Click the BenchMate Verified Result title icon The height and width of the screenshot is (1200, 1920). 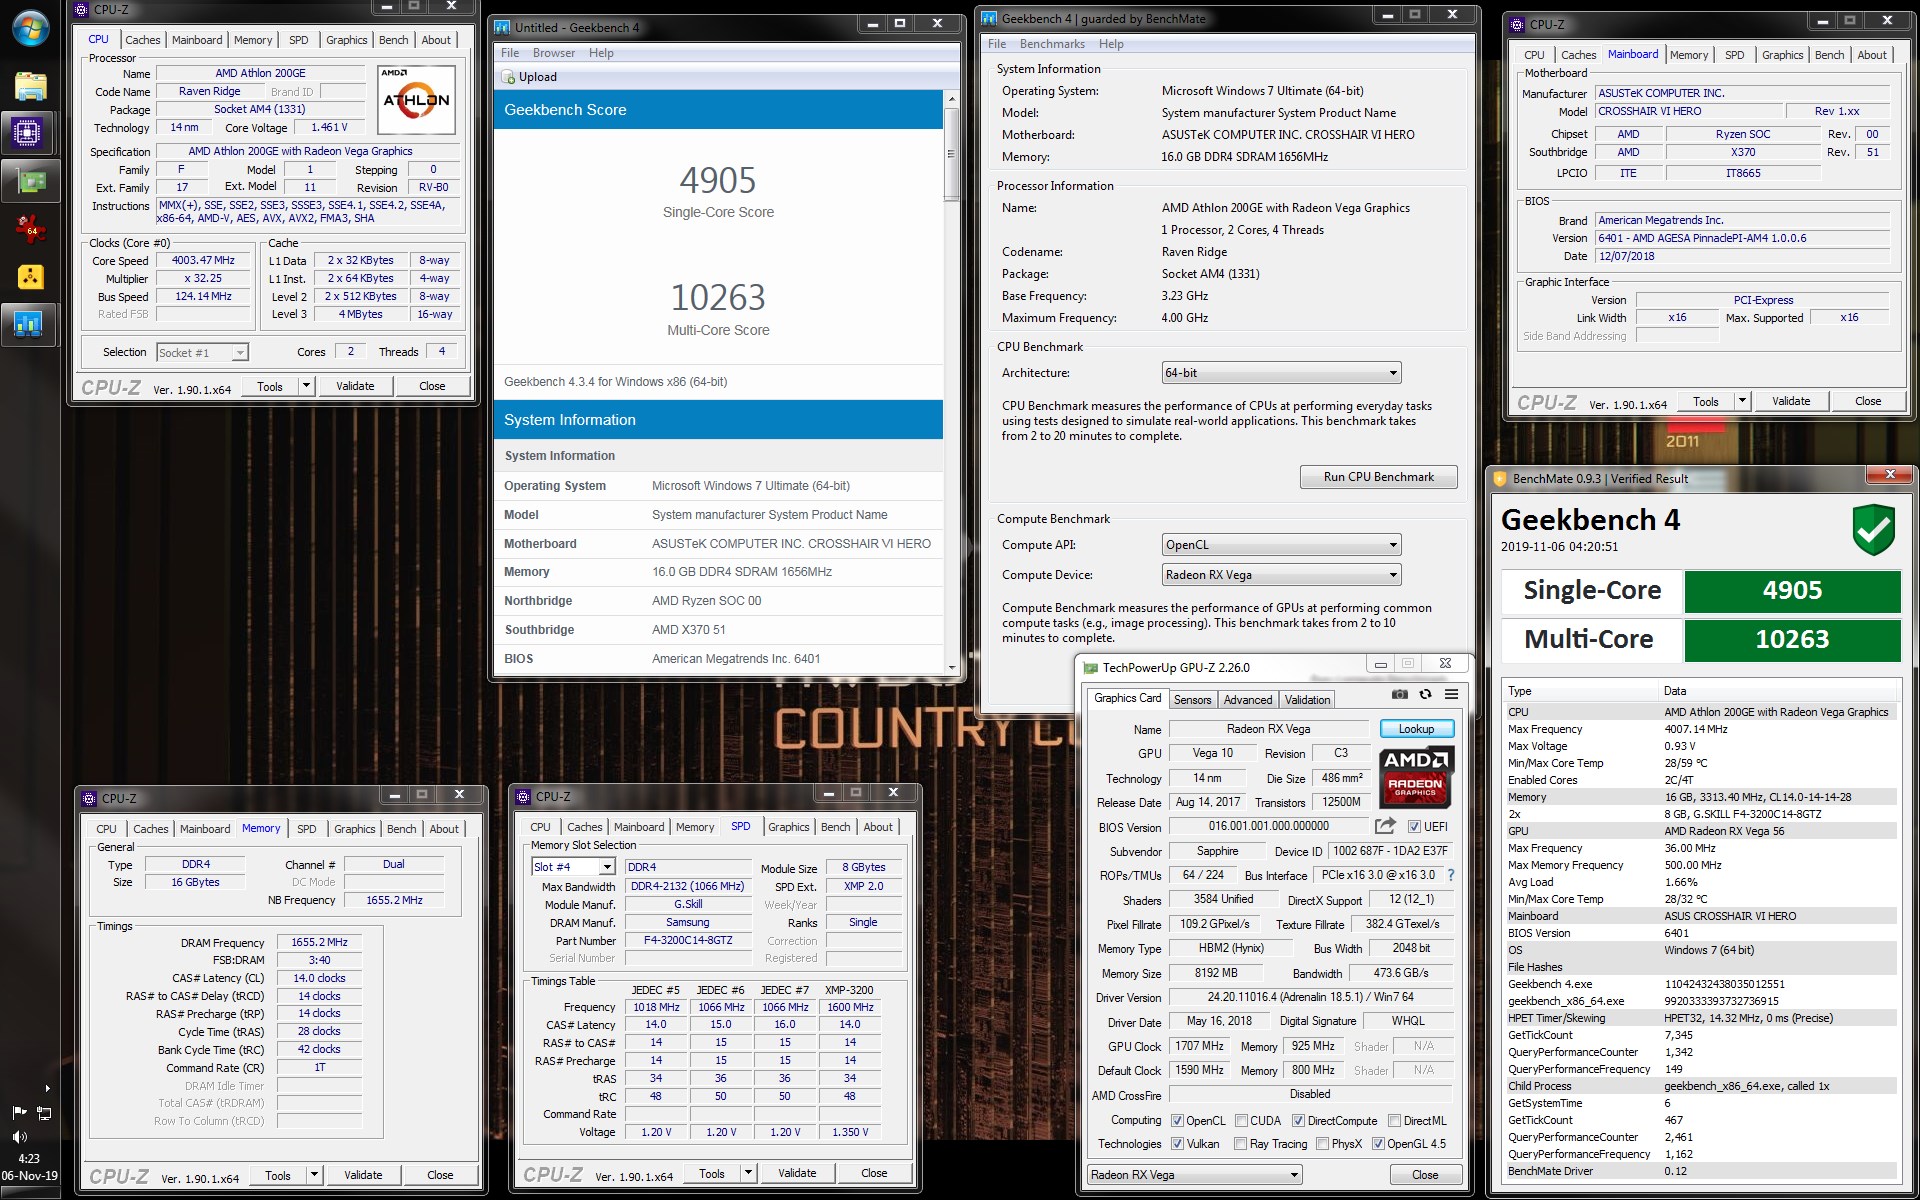tap(1499, 478)
